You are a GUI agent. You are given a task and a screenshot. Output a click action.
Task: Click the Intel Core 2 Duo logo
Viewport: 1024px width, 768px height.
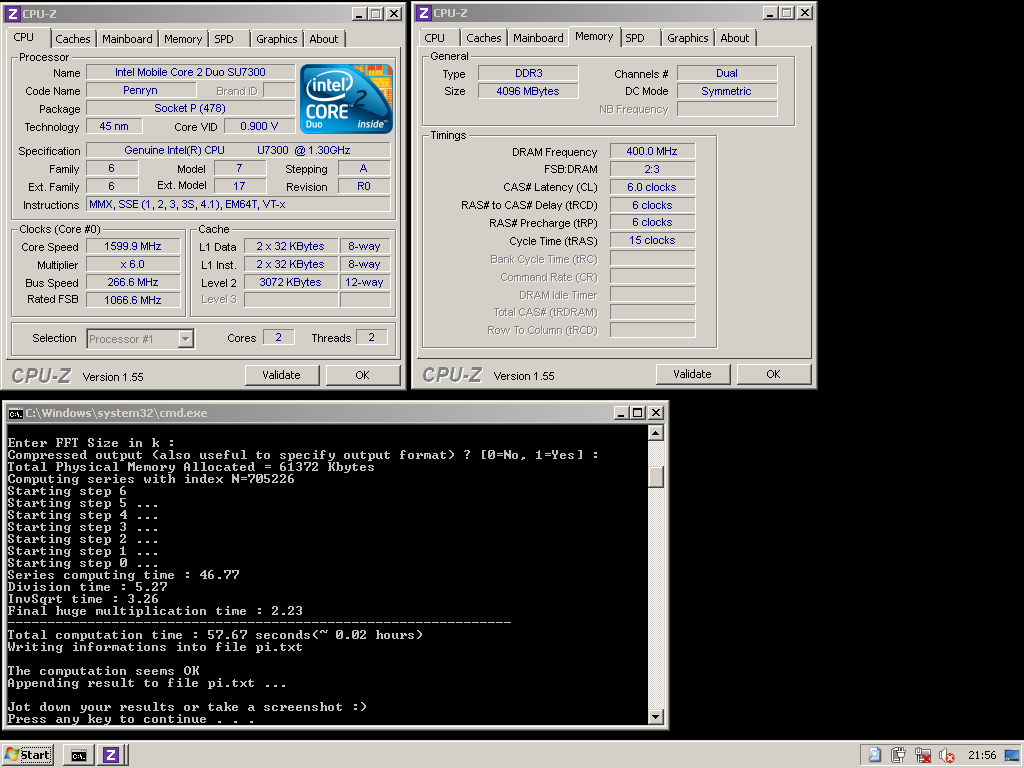pyautogui.click(x=347, y=99)
